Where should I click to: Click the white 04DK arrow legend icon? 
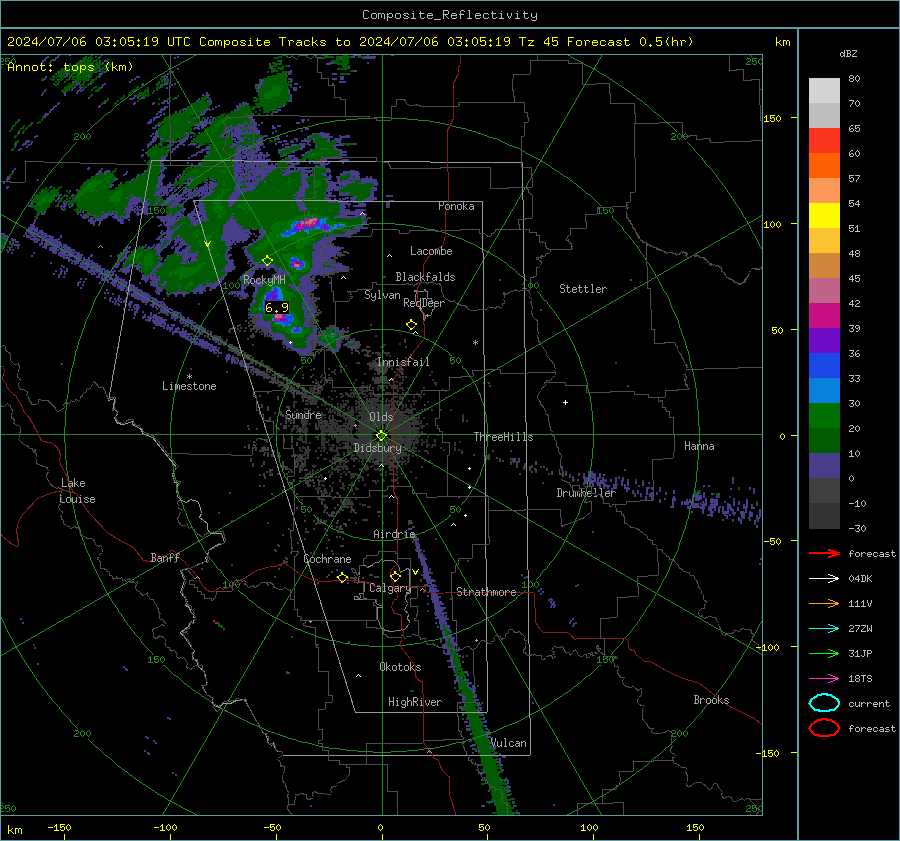click(824, 579)
